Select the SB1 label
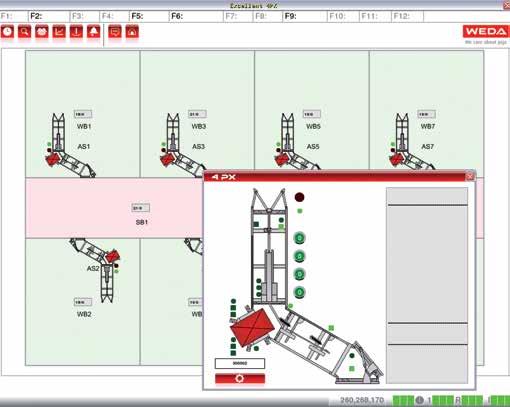 coord(142,222)
